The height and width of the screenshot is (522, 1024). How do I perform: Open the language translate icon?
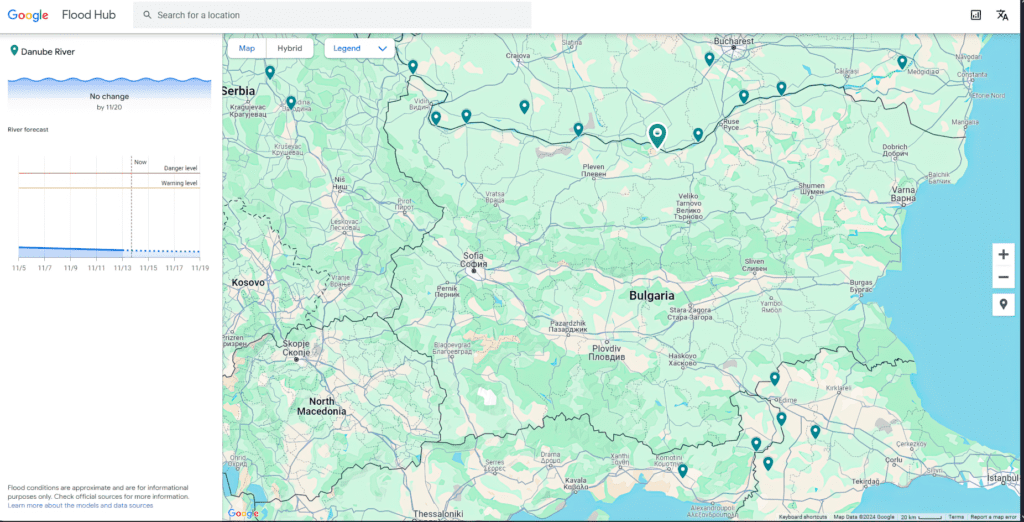click(1002, 15)
